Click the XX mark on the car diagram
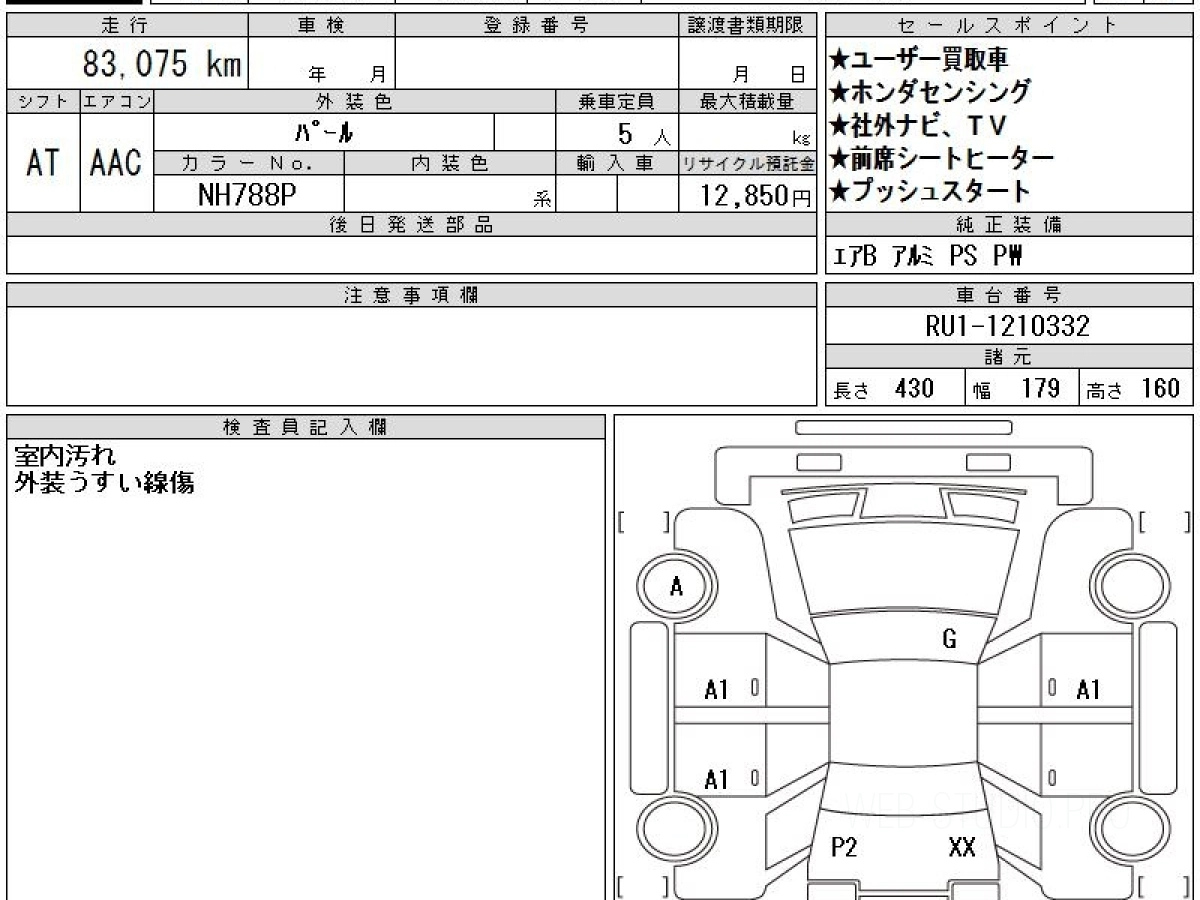The image size is (1200, 900). (x=962, y=848)
